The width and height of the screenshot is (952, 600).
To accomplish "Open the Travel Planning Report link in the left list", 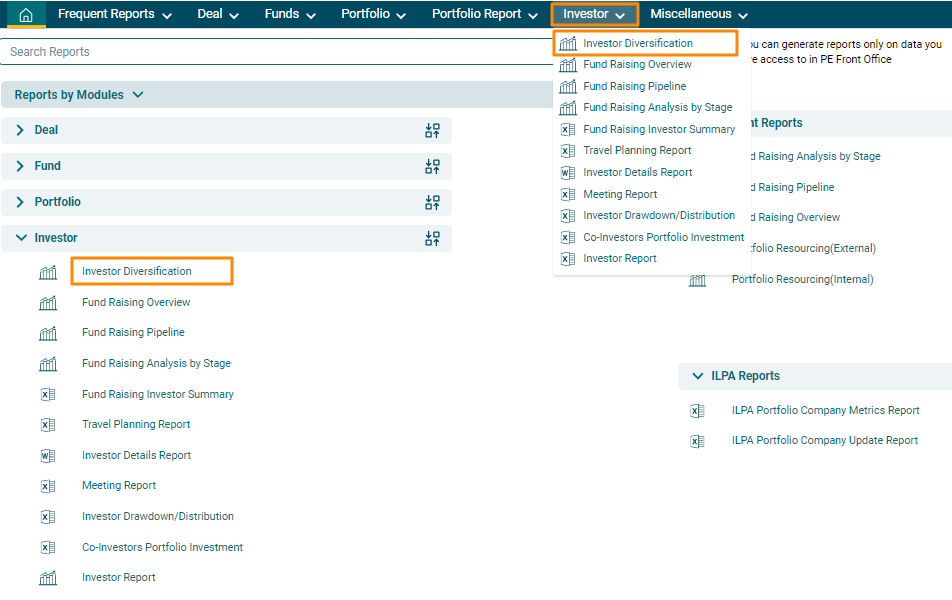I will pos(136,424).
